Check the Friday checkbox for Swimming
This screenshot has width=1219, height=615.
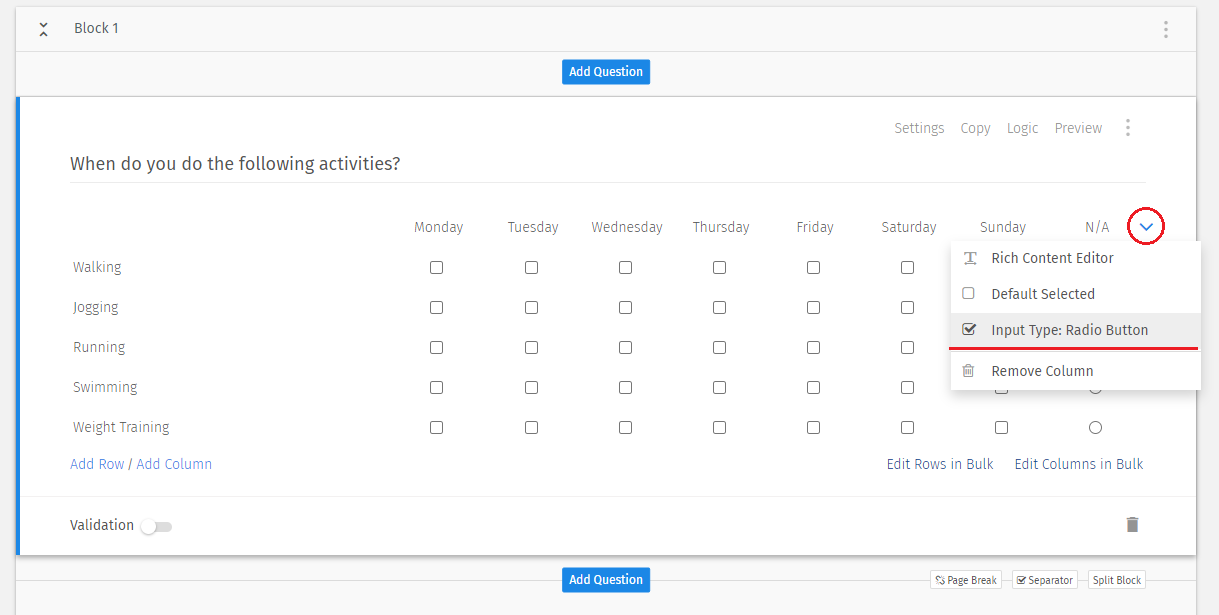coord(813,387)
